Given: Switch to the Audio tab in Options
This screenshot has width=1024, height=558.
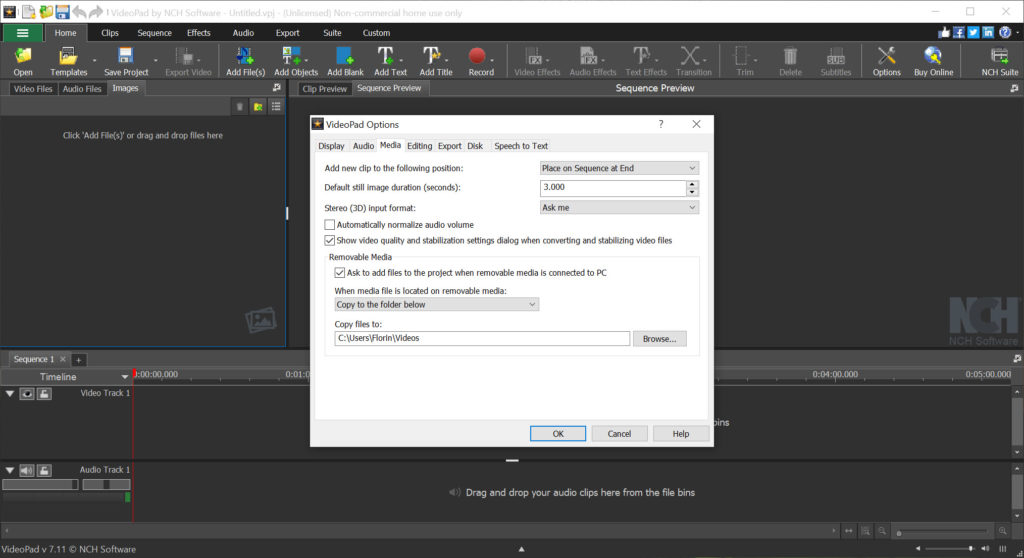Looking at the screenshot, I should click(x=363, y=146).
